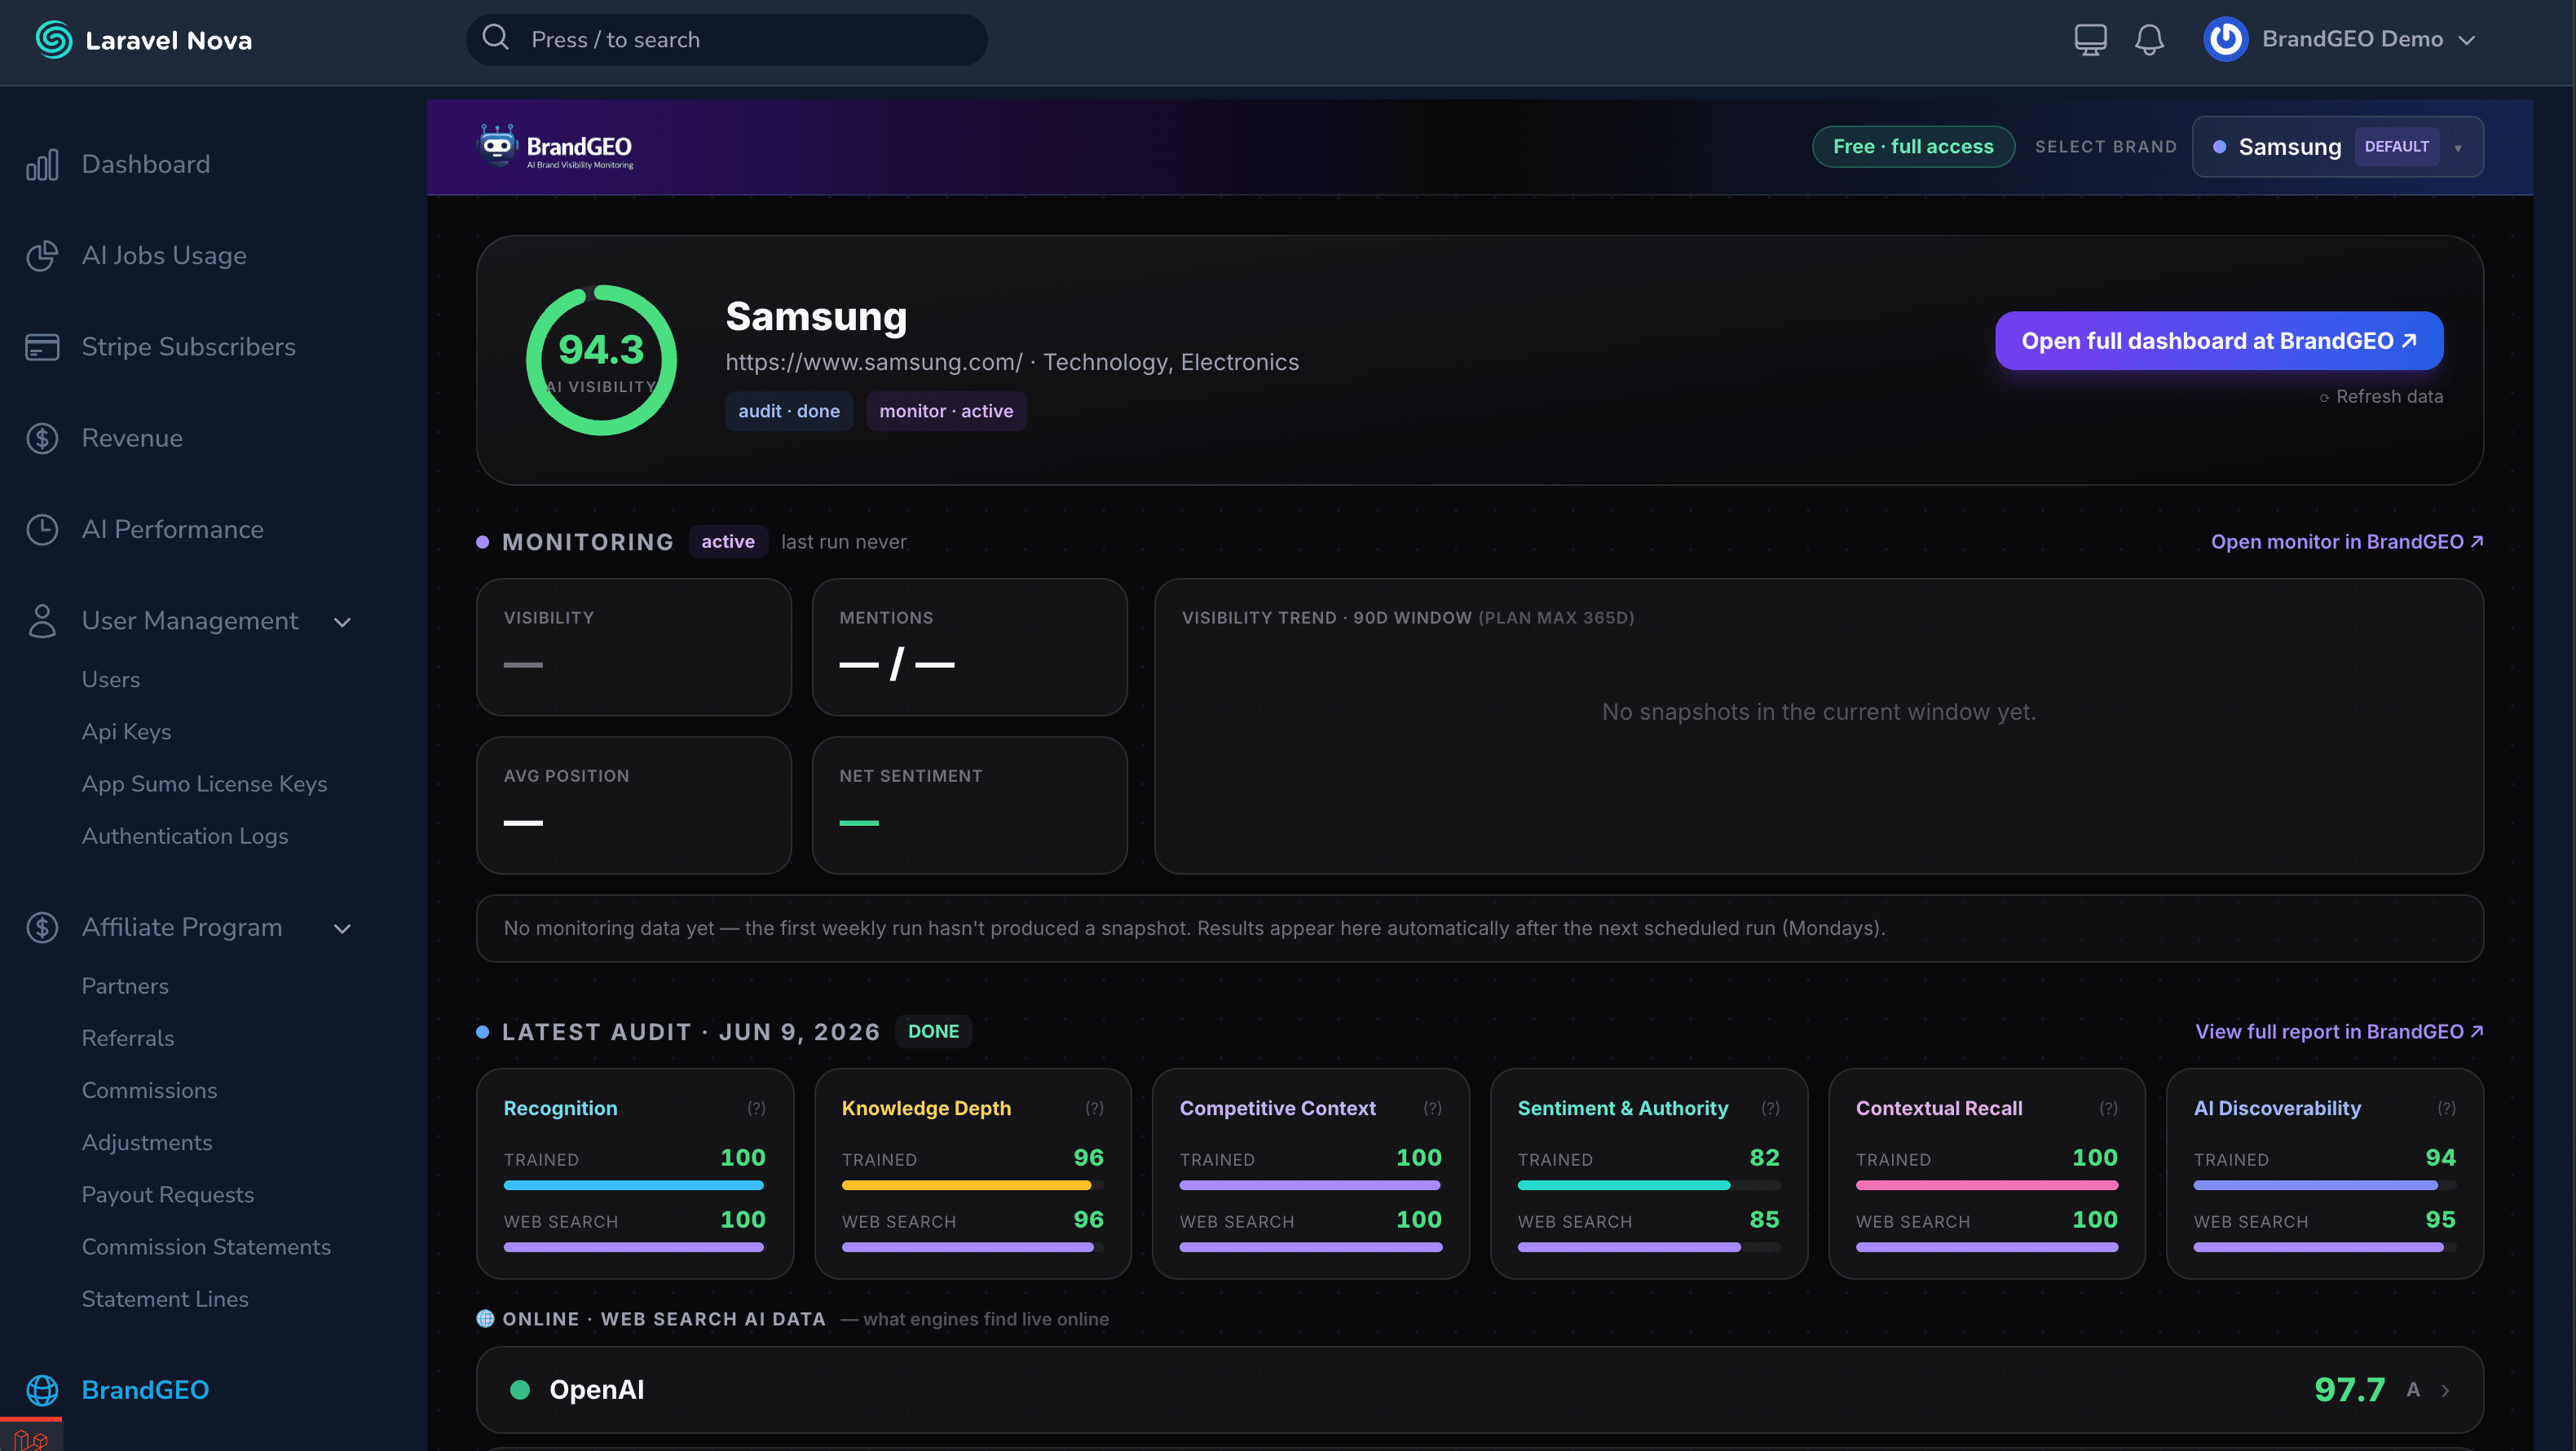This screenshot has width=2576, height=1451.
Task: Click Contextual Recall trained pink bar
Action: click(1986, 1185)
